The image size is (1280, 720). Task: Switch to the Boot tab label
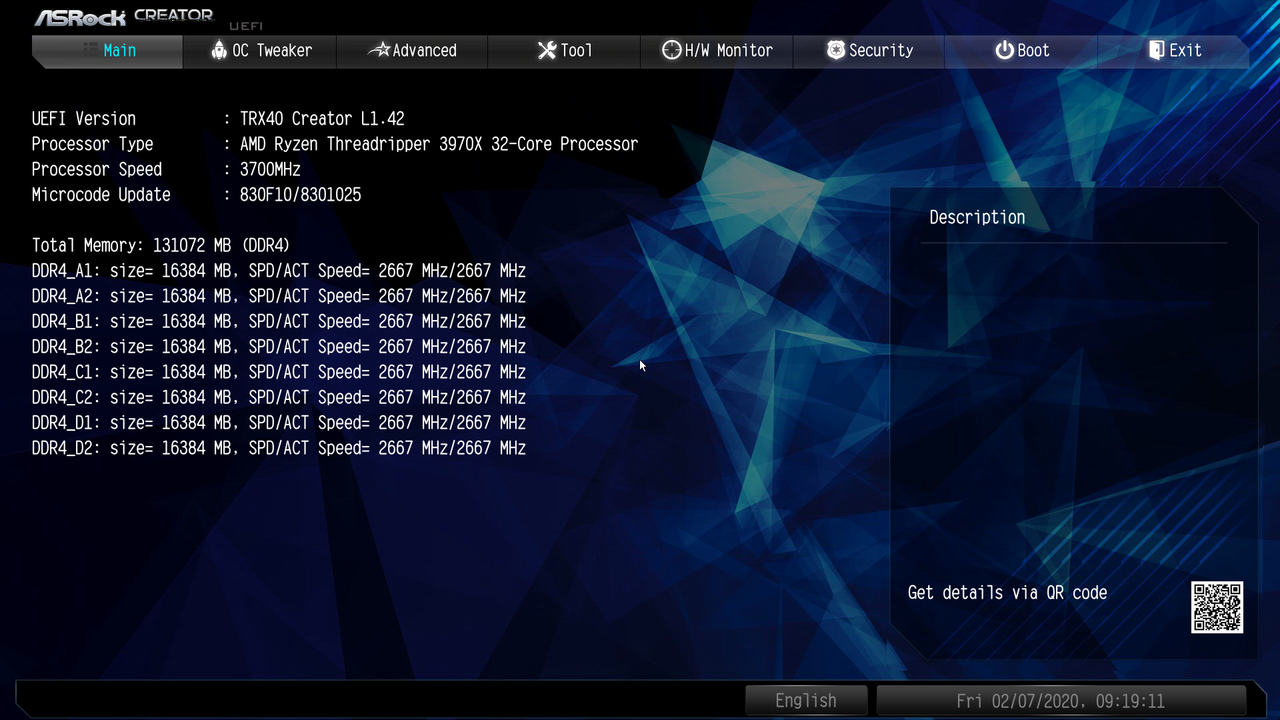(1034, 50)
